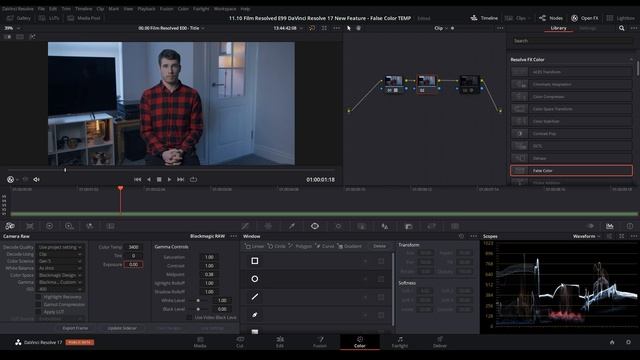
Task: Click the Exposure value field
Action: [x=133, y=264]
